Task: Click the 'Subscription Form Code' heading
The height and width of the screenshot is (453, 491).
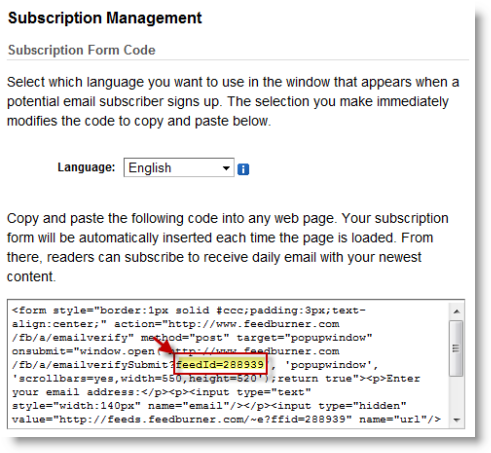Action: point(82,50)
